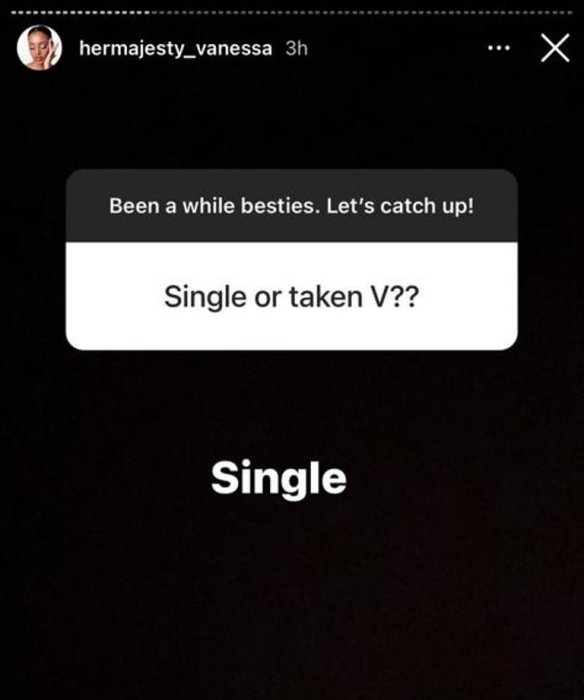Screen dimensions: 584x700
Task: Select the word 'Single' in the question
Action: click(204, 297)
